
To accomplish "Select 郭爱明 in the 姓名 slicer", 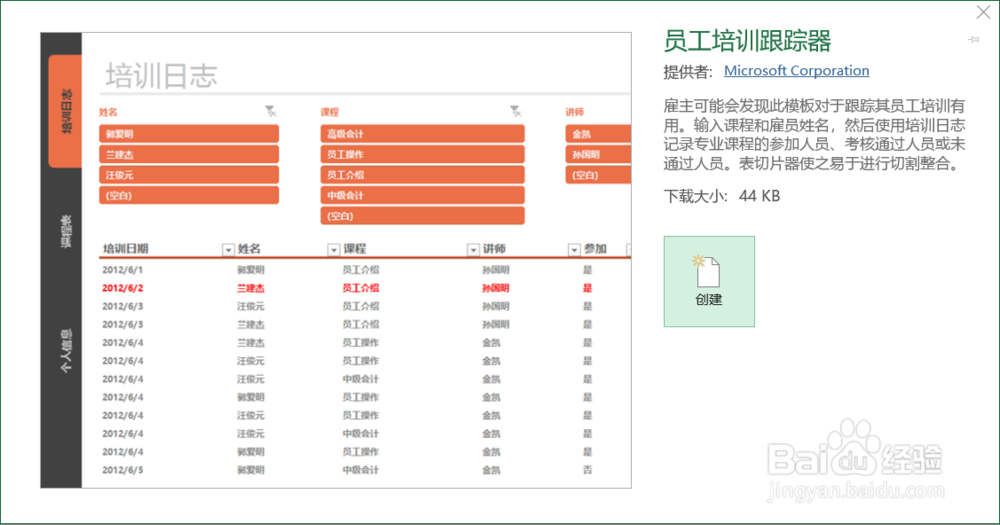I will click(x=189, y=134).
